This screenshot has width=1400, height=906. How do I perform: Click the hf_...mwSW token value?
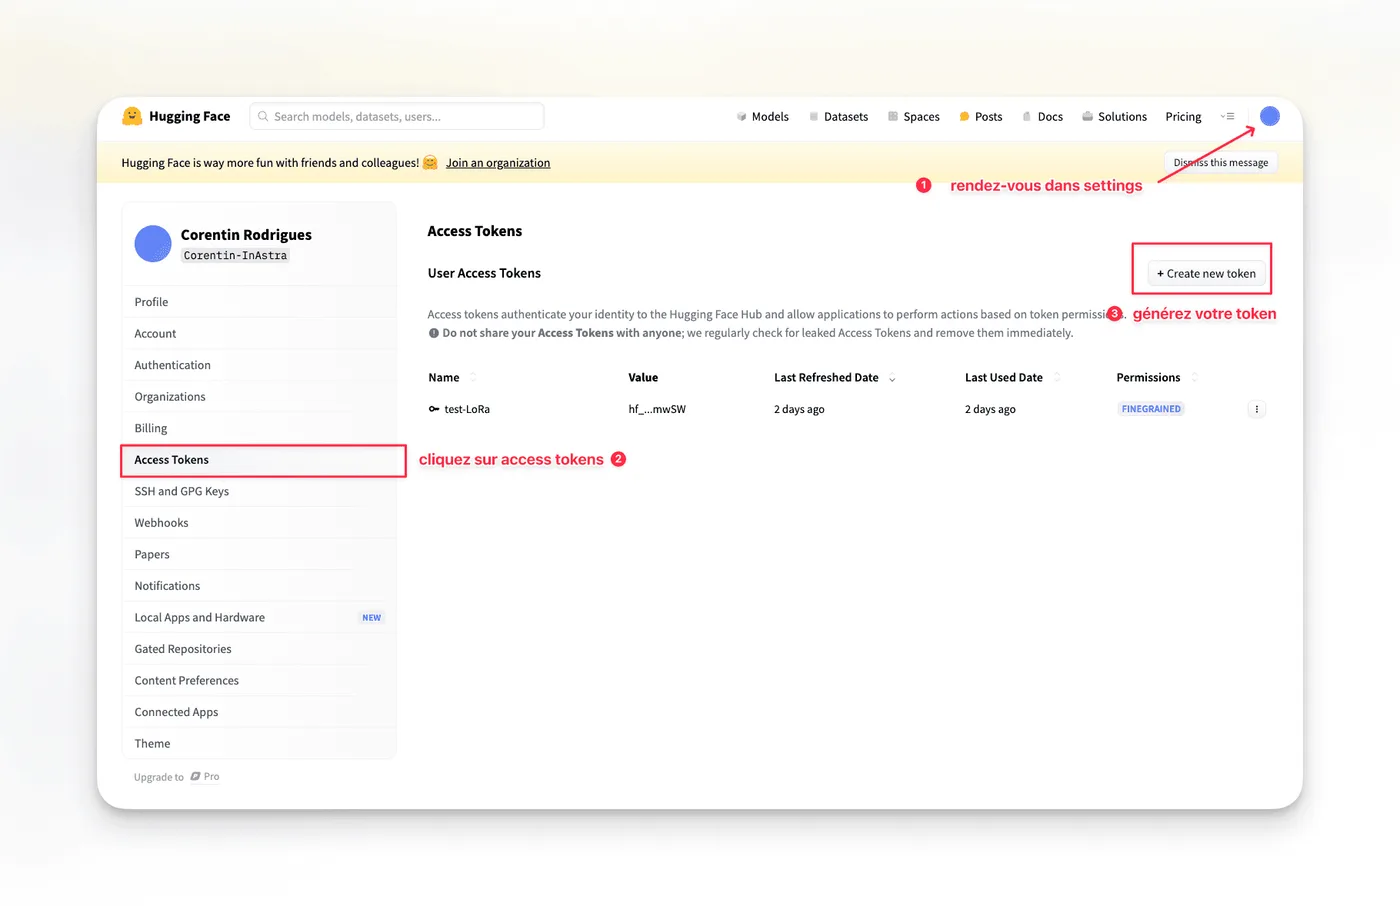657,409
